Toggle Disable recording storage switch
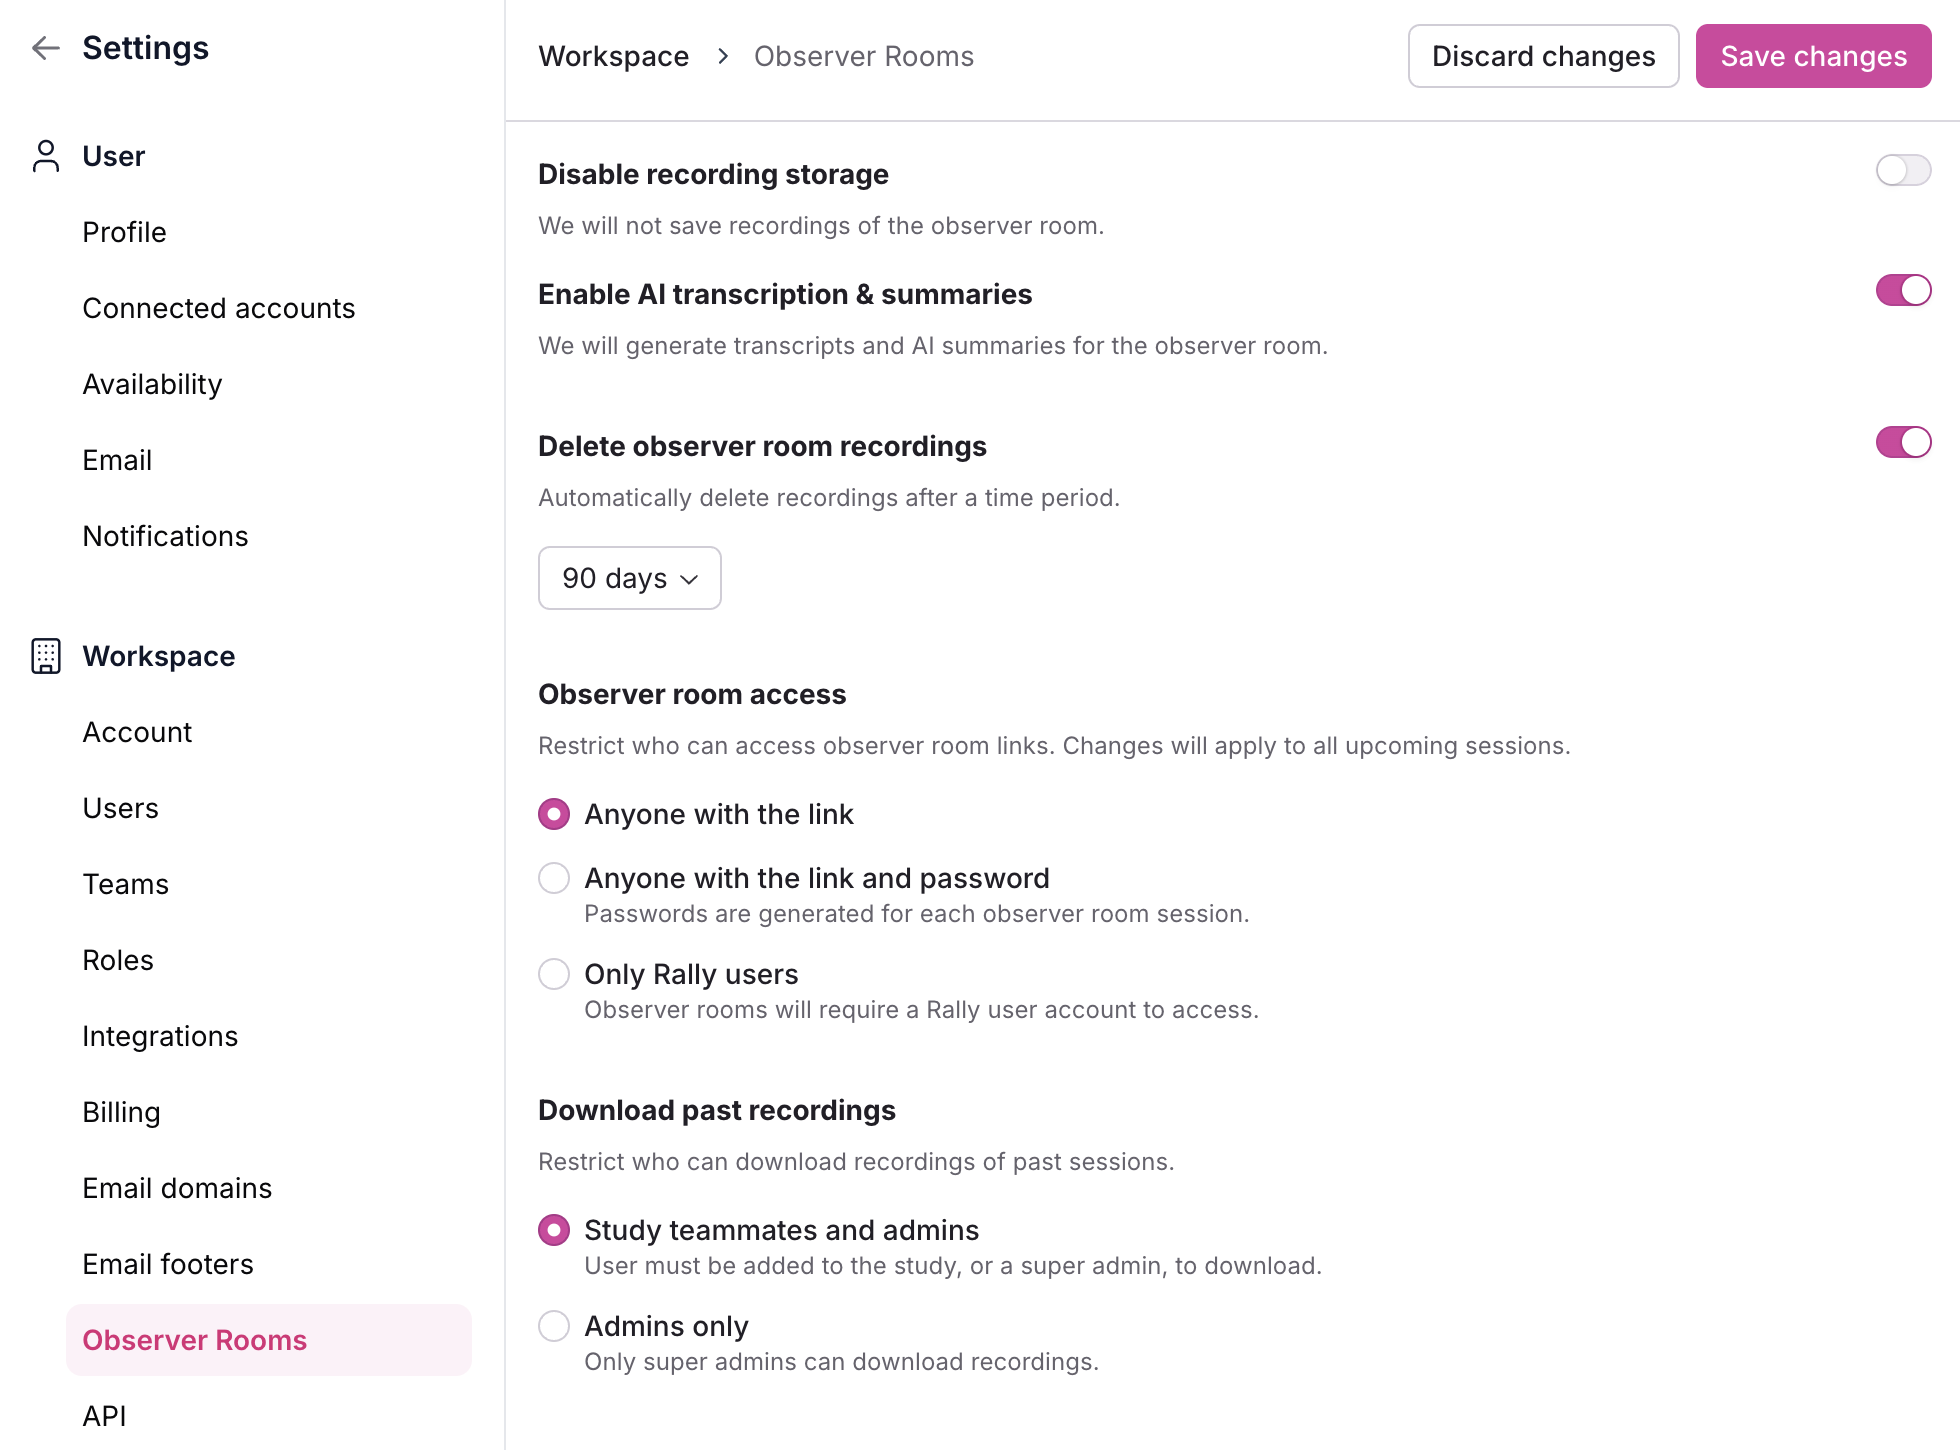1960x1450 pixels. (x=1902, y=170)
